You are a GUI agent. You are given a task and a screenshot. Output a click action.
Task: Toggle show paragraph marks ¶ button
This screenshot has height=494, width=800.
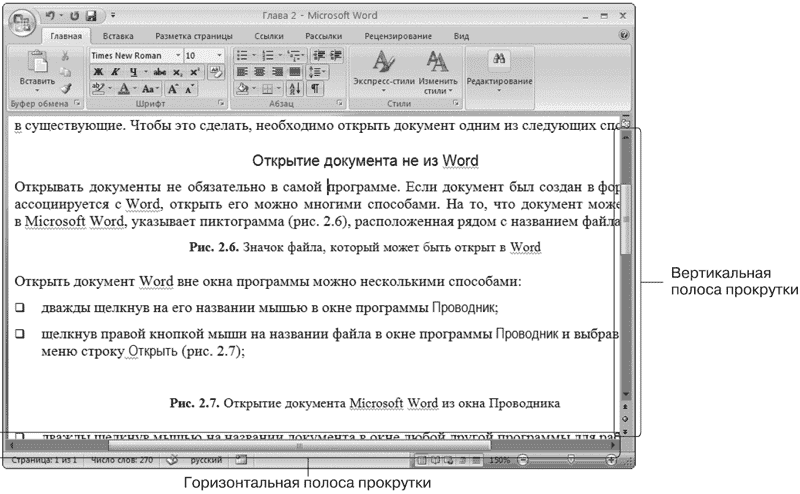tap(315, 89)
